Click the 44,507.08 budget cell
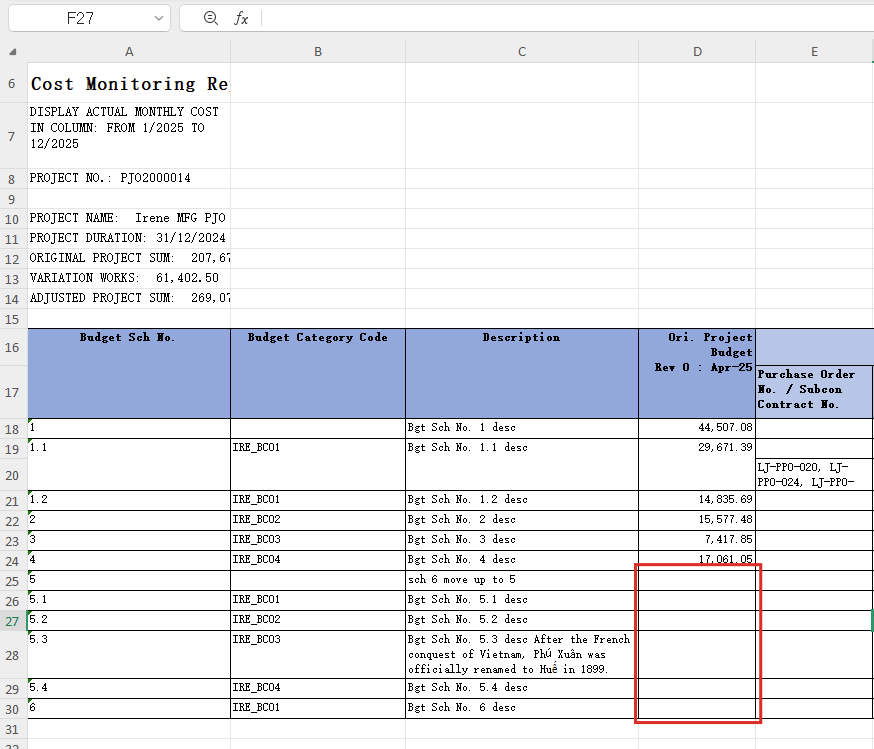The width and height of the screenshot is (874, 749). (x=697, y=429)
